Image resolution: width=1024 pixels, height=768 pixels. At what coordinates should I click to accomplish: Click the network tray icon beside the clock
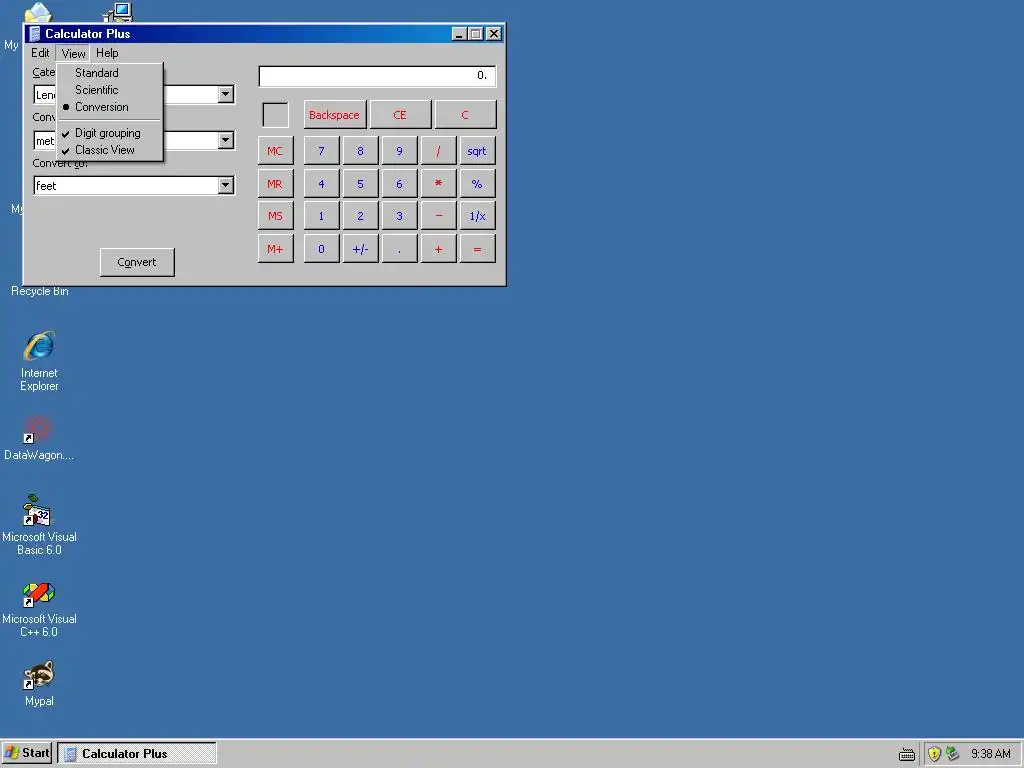(952, 754)
